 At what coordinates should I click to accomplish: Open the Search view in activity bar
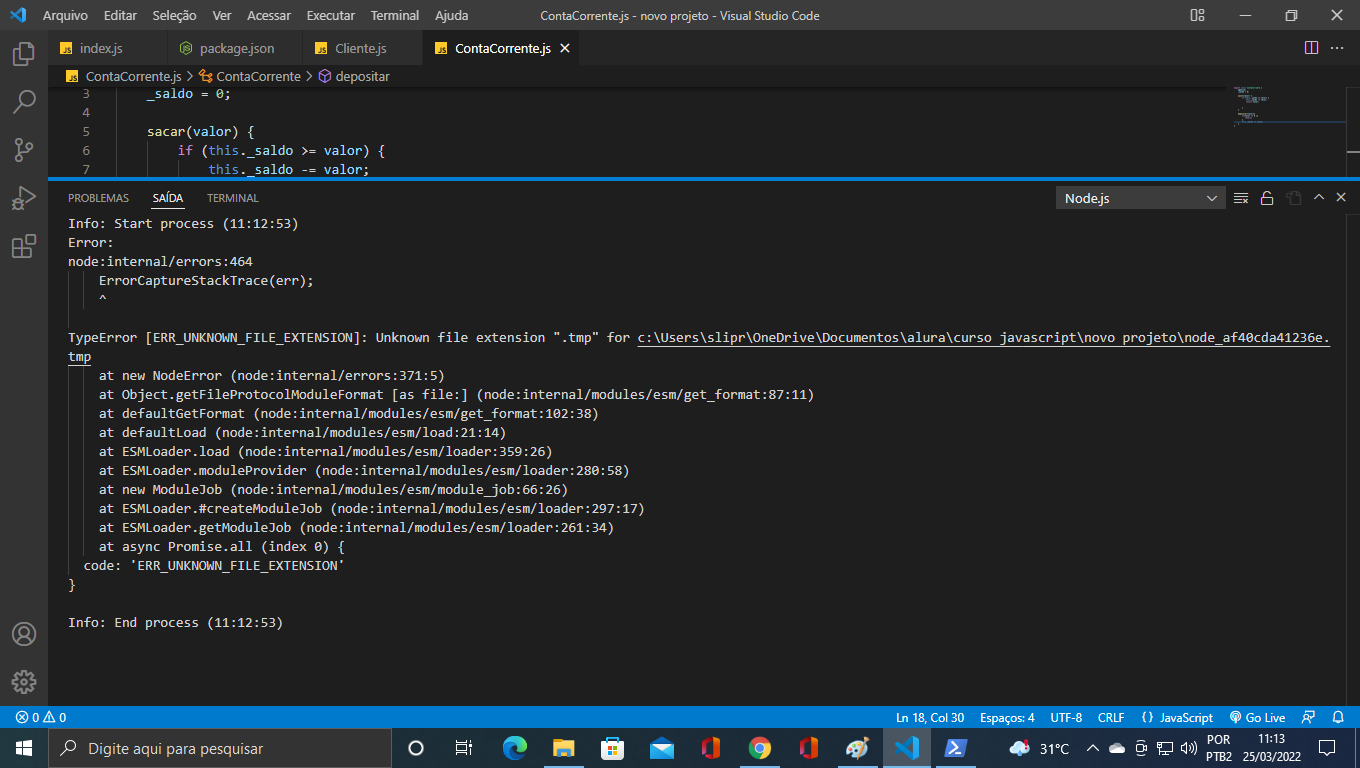coord(24,102)
